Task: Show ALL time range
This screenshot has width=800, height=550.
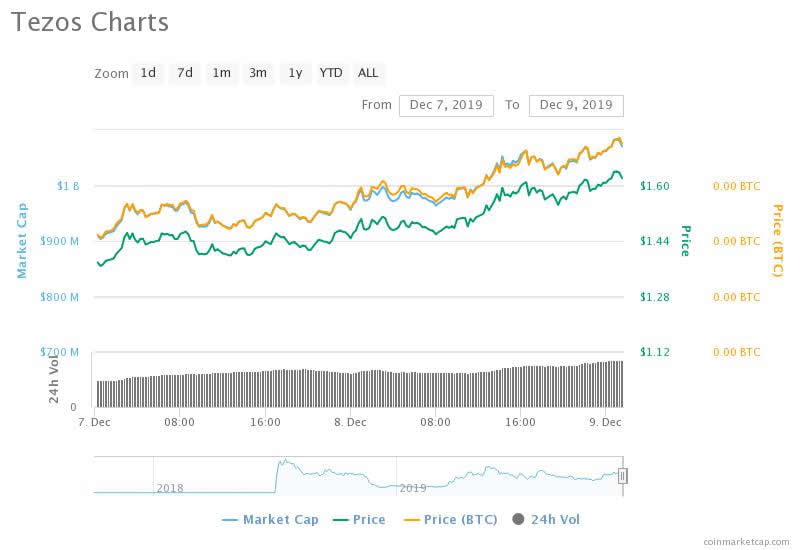Action: pos(368,73)
